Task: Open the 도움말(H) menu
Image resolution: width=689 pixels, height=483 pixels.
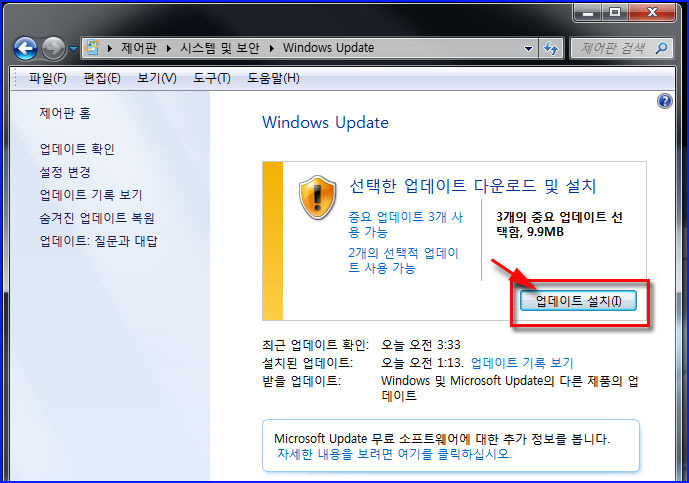Action: [273, 78]
